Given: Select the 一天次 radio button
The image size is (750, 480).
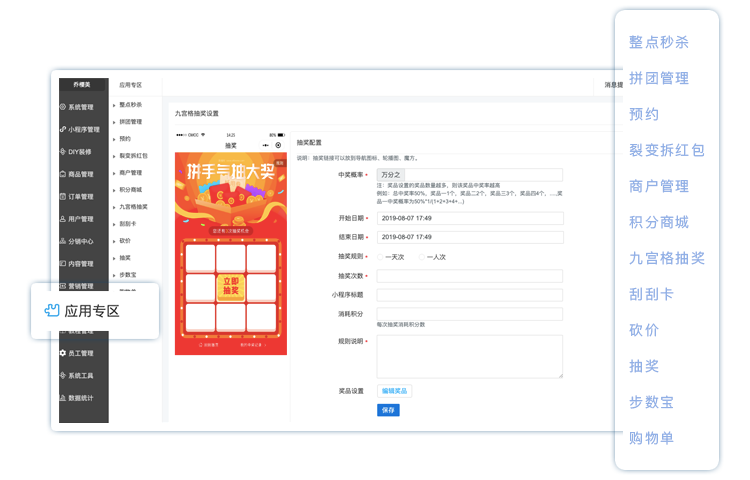Looking at the screenshot, I should click(x=380, y=257).
